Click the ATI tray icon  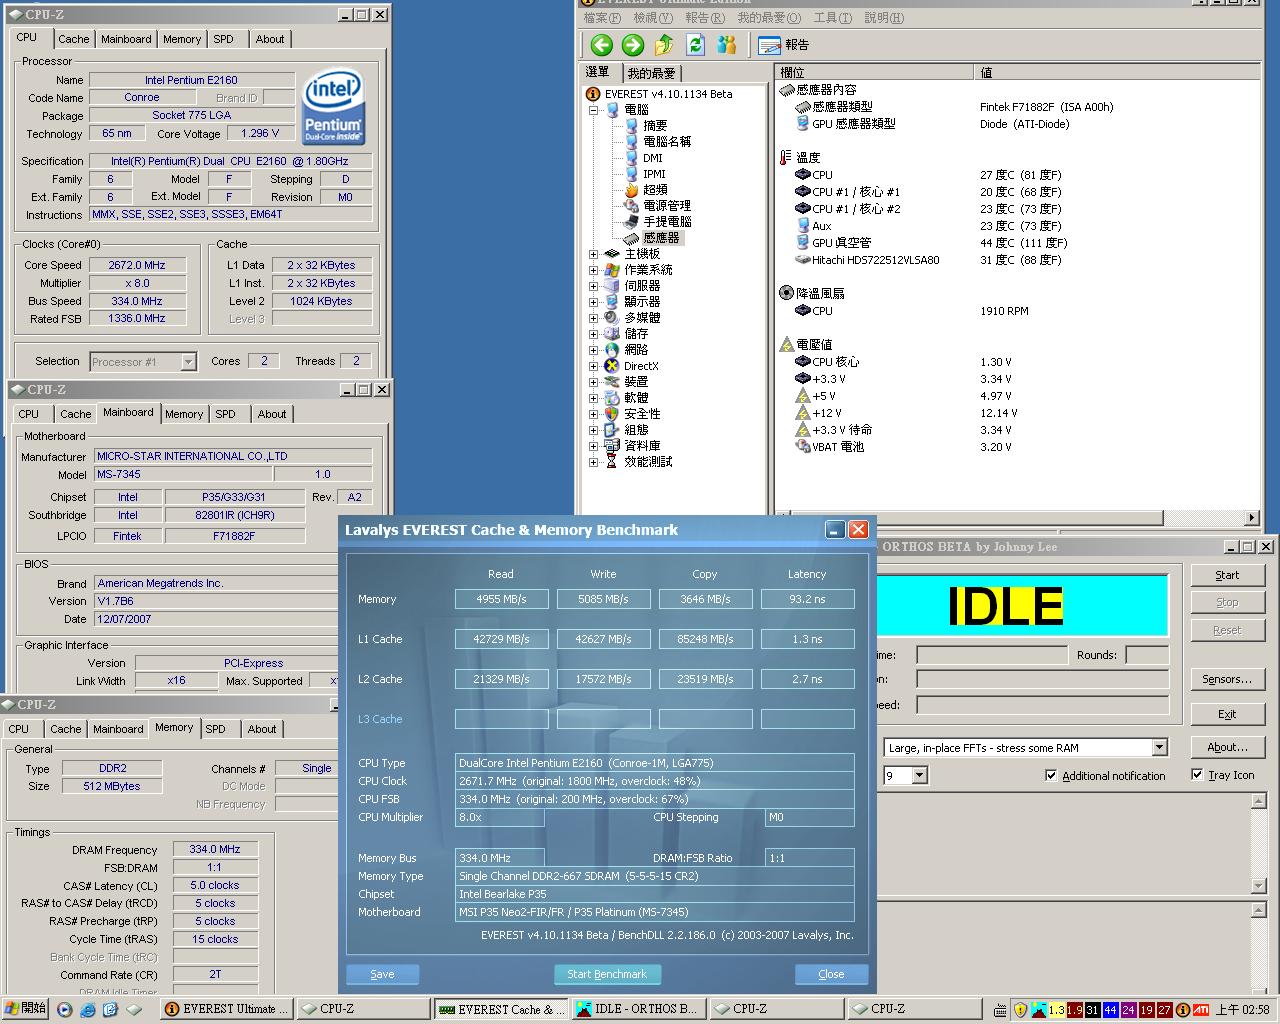click(1201, 1010)
